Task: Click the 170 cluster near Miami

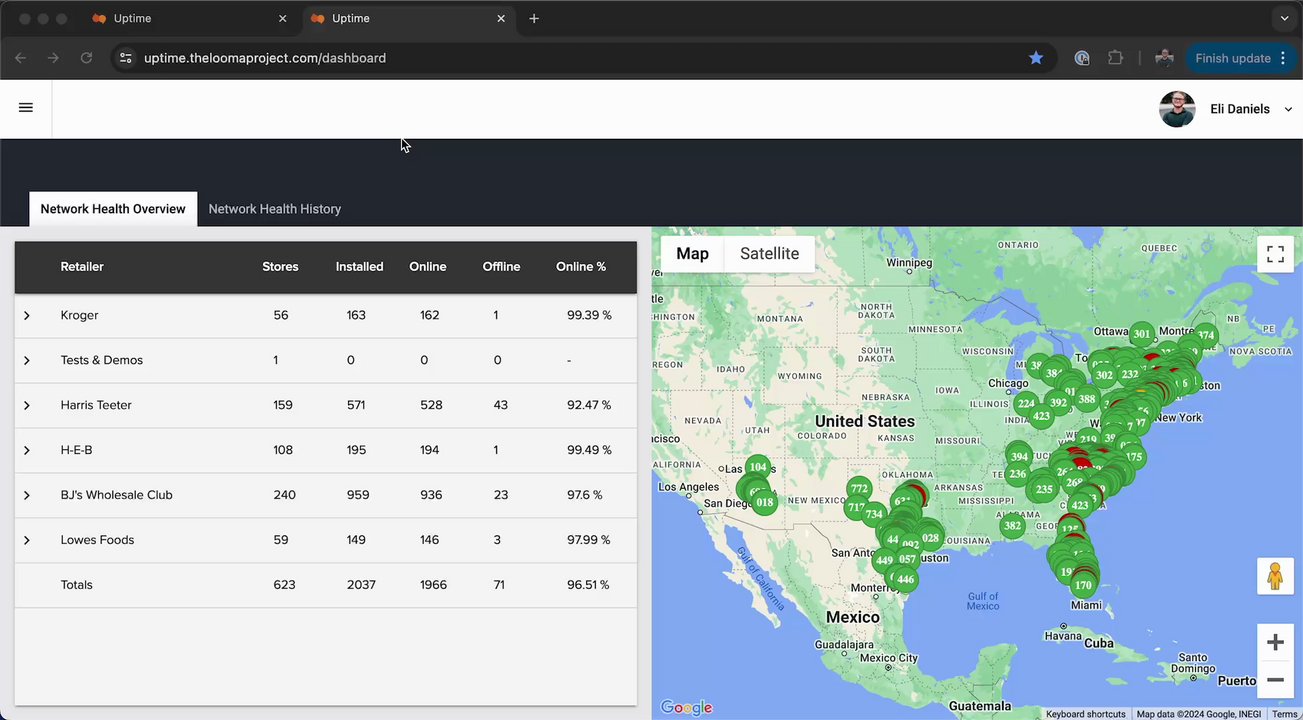Action: coord(1083,585)
